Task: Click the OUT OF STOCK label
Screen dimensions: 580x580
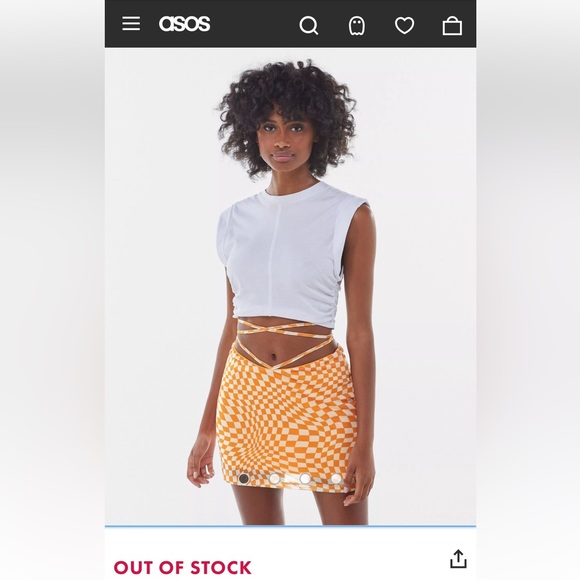Action: (182, 567)
